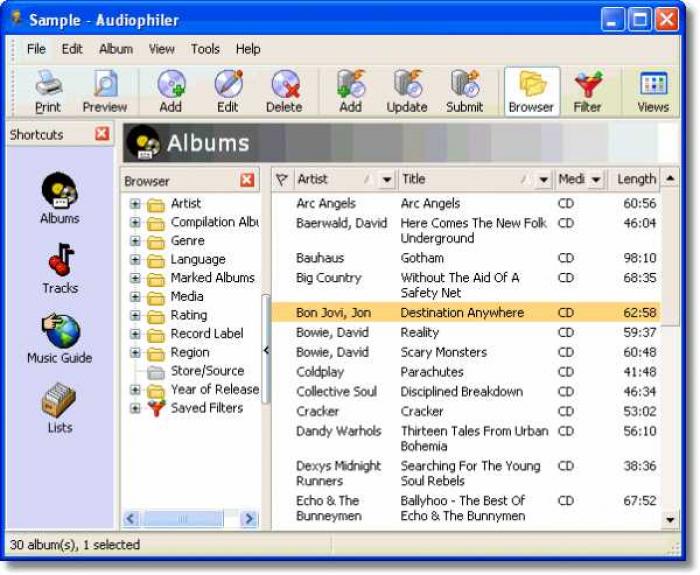Open the Tracks shortcut
This screenshot has width=700, height=575.
[x=60, y=268]
